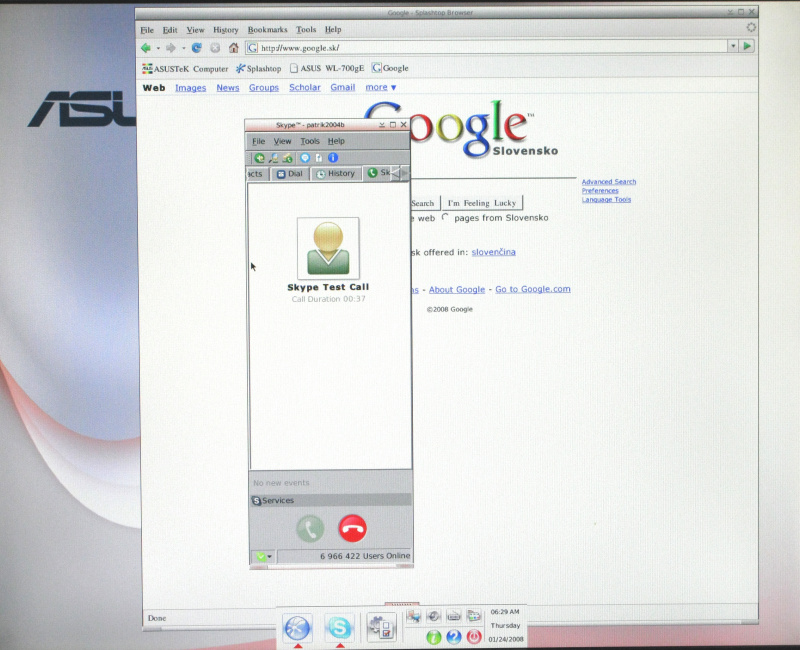
Task: Open the browser's Bookmarks menu
Action: tap(267, 30)
